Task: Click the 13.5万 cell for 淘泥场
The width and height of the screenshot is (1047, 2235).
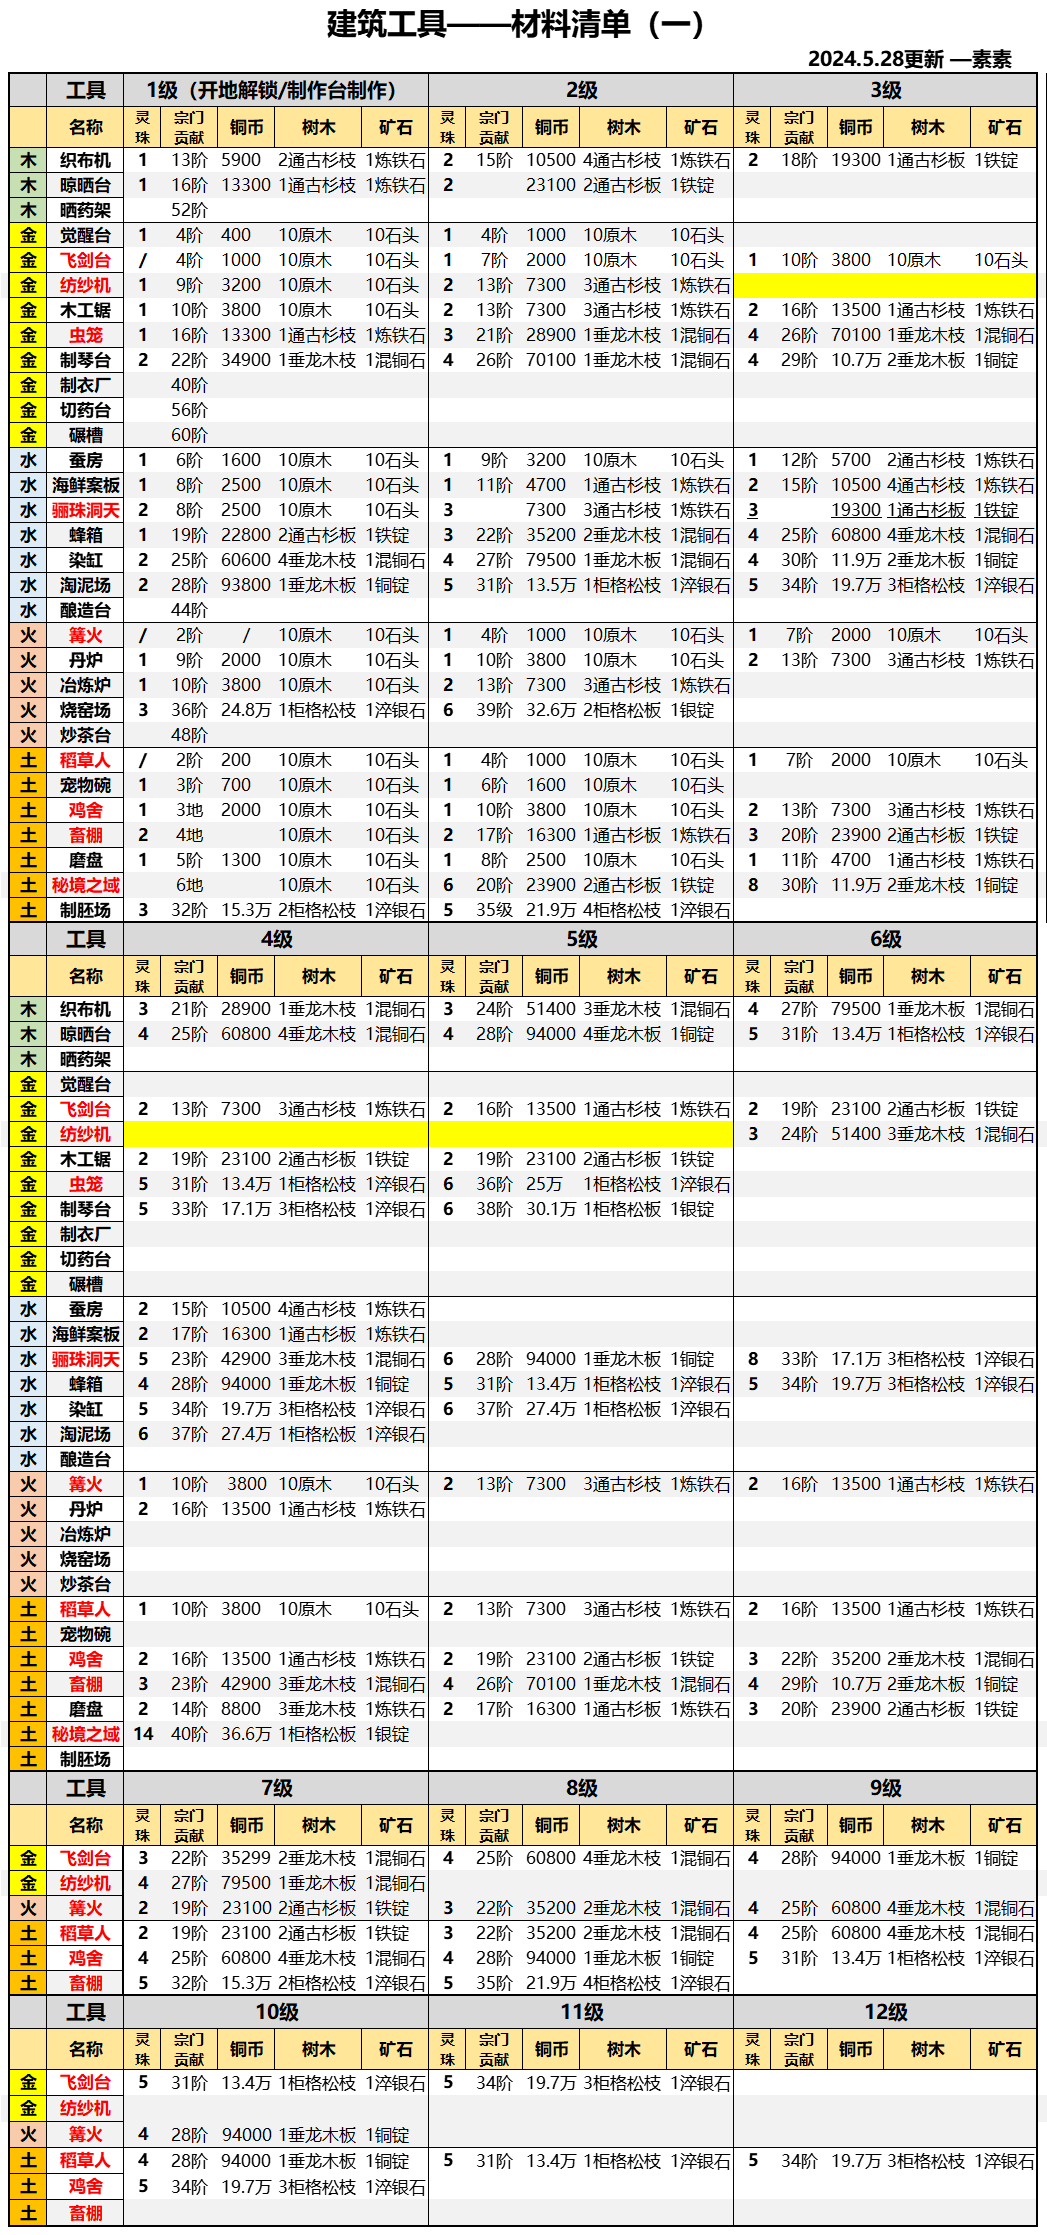Action: (551, 585)
